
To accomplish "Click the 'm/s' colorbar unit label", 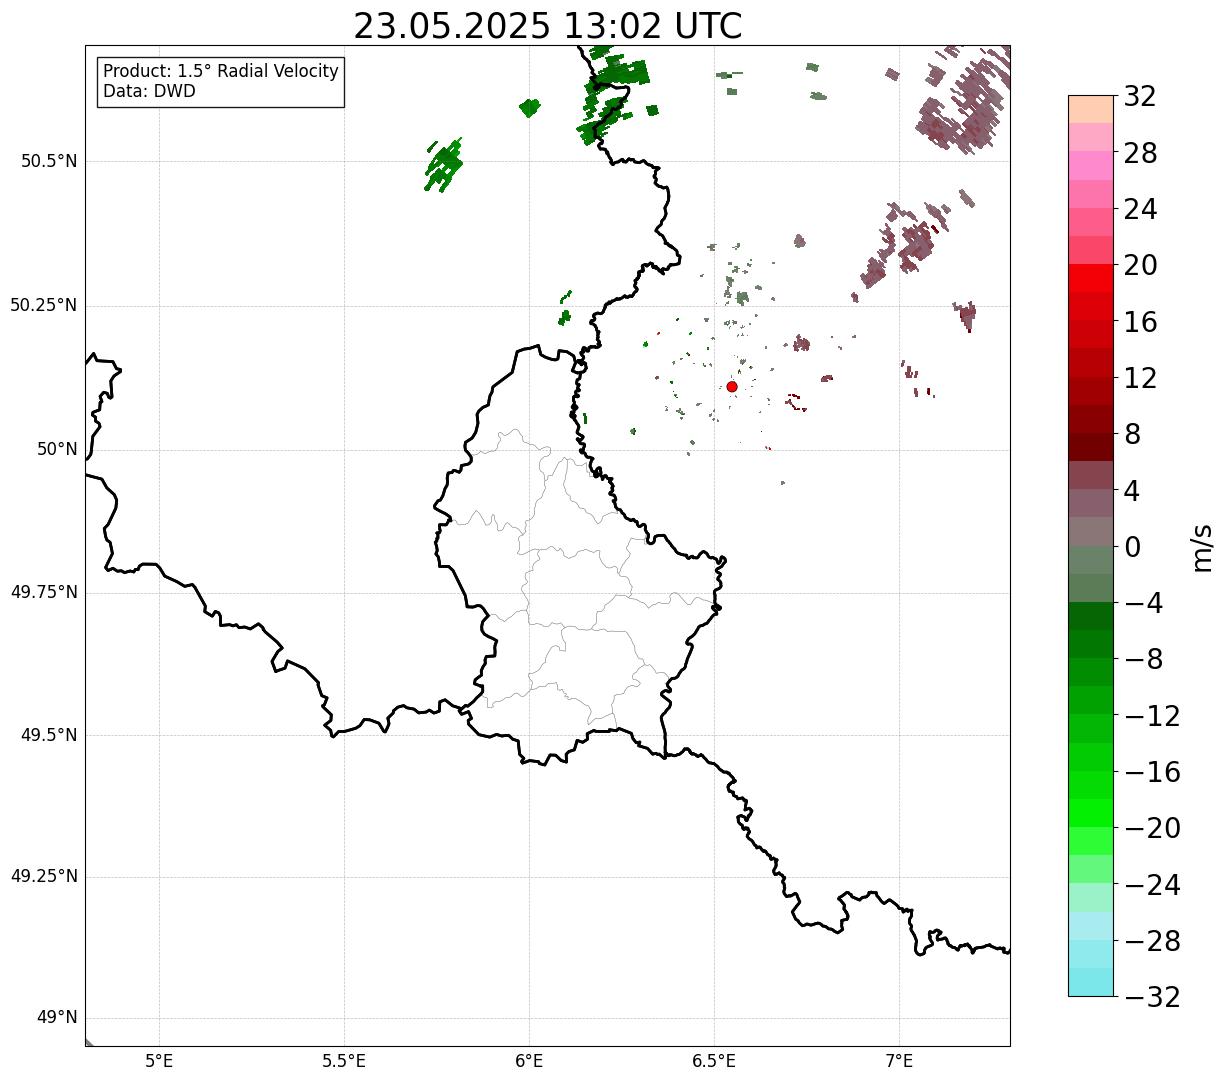I will point(1202,547).
